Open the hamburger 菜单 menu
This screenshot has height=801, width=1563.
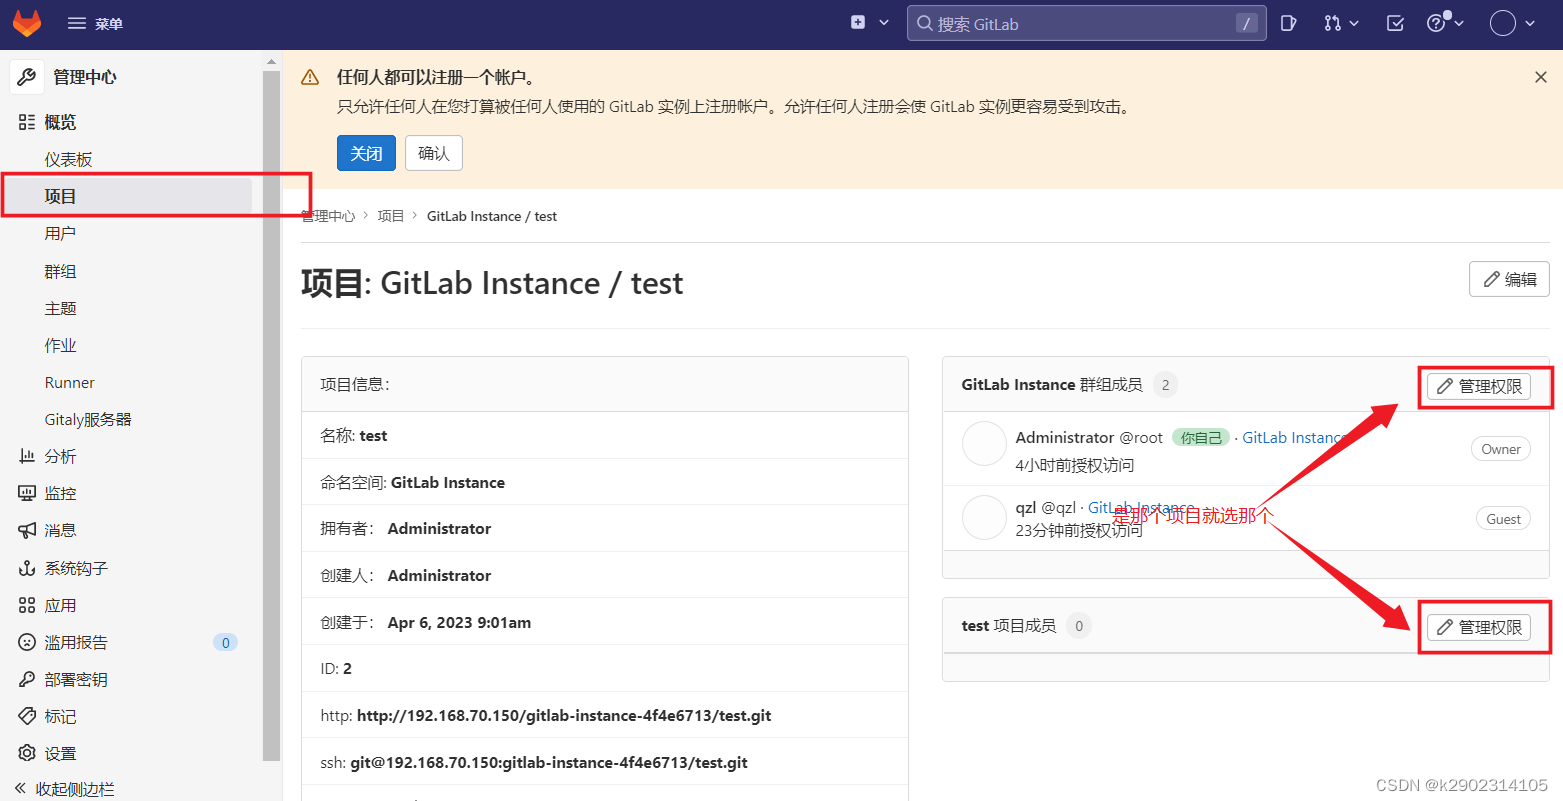pos(95,23)
